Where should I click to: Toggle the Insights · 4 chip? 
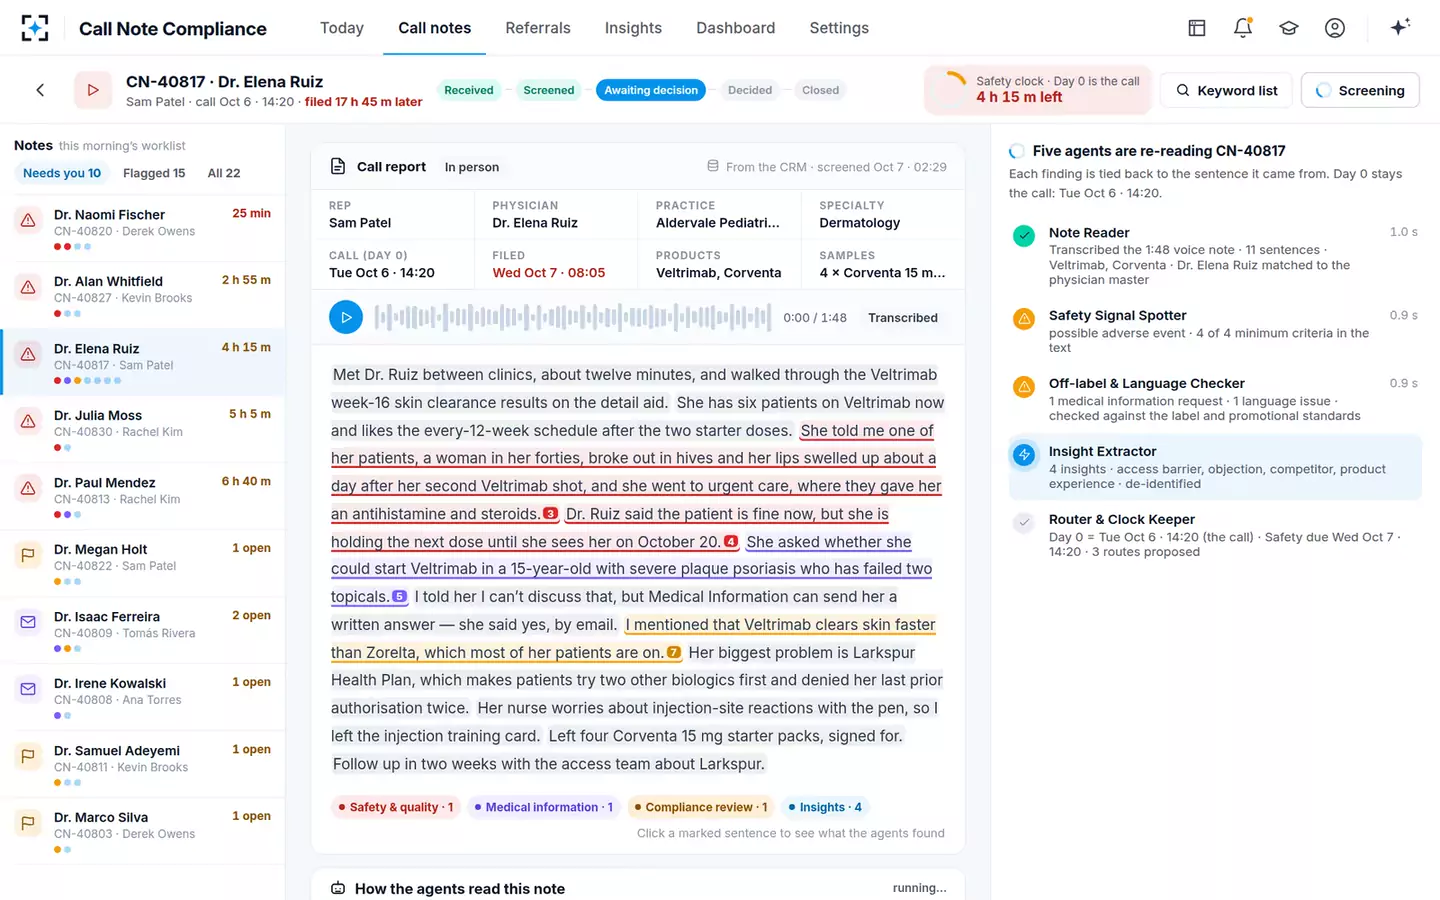point(825,807)
